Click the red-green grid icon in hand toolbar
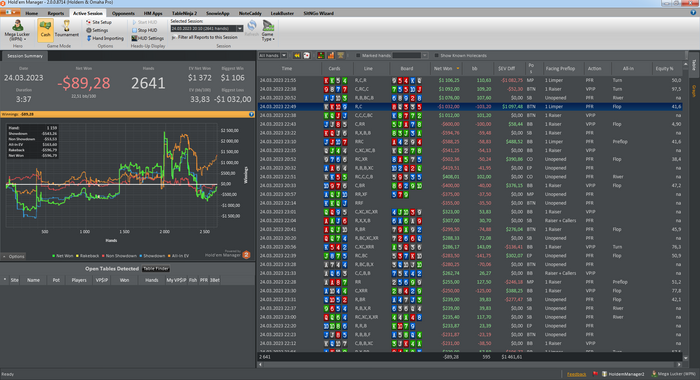The image size is (700, 380). pyautogui.click(x=321, y=55)
